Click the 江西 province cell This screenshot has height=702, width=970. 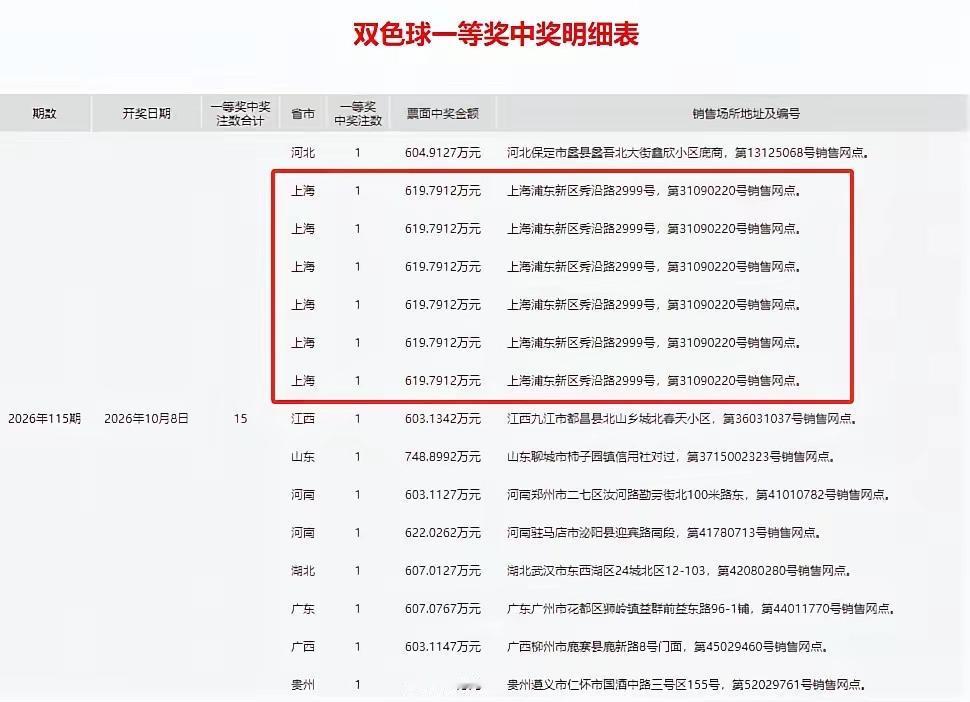pos(303,419)
